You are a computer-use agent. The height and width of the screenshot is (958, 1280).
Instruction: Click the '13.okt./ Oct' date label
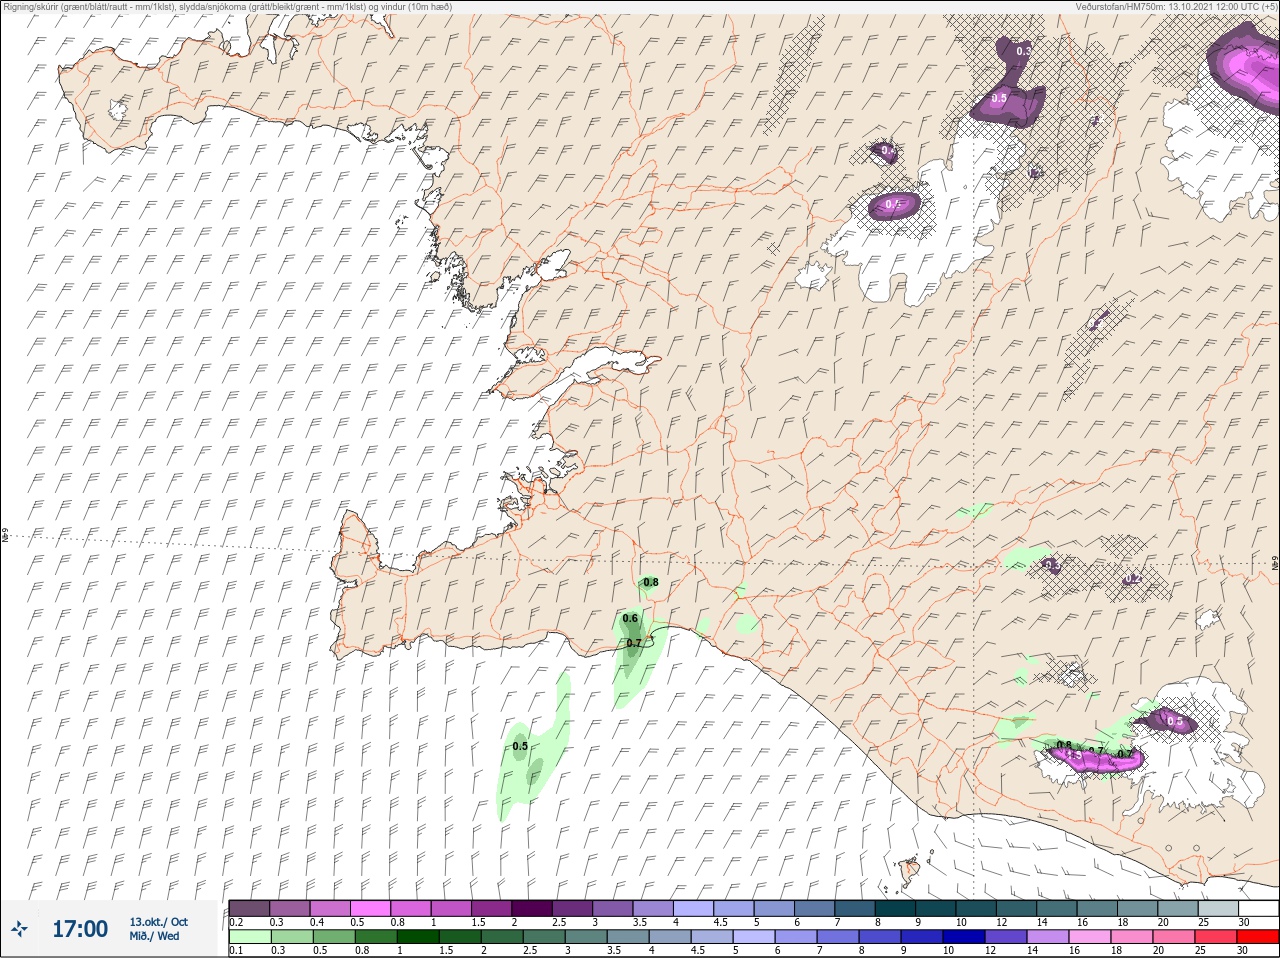click(158, 922)
